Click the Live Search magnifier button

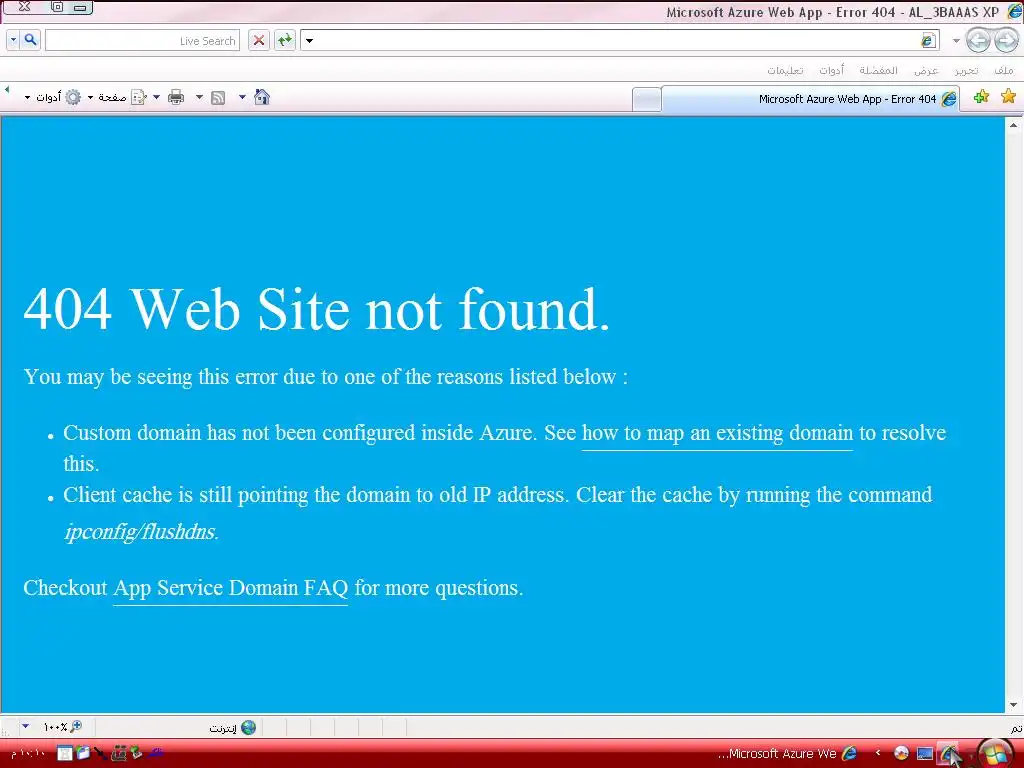pyautogui.click(x=30, y=40)
